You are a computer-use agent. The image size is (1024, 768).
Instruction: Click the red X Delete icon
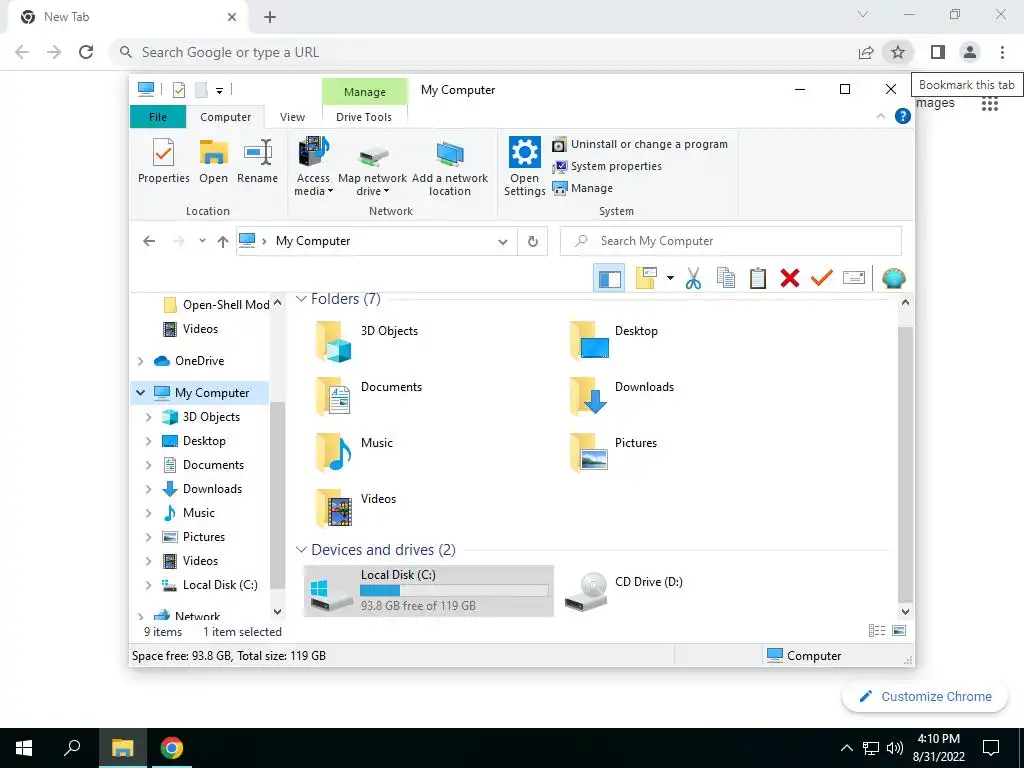(x=790, y=279)
